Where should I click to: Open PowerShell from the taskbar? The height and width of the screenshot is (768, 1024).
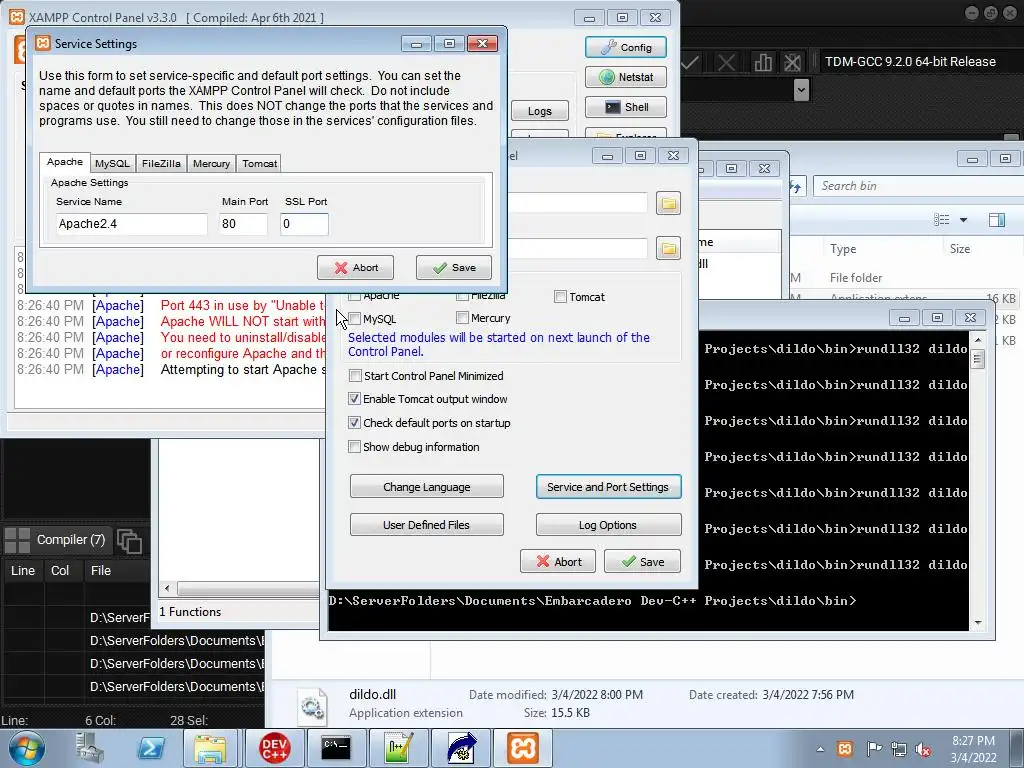(150, 748)
